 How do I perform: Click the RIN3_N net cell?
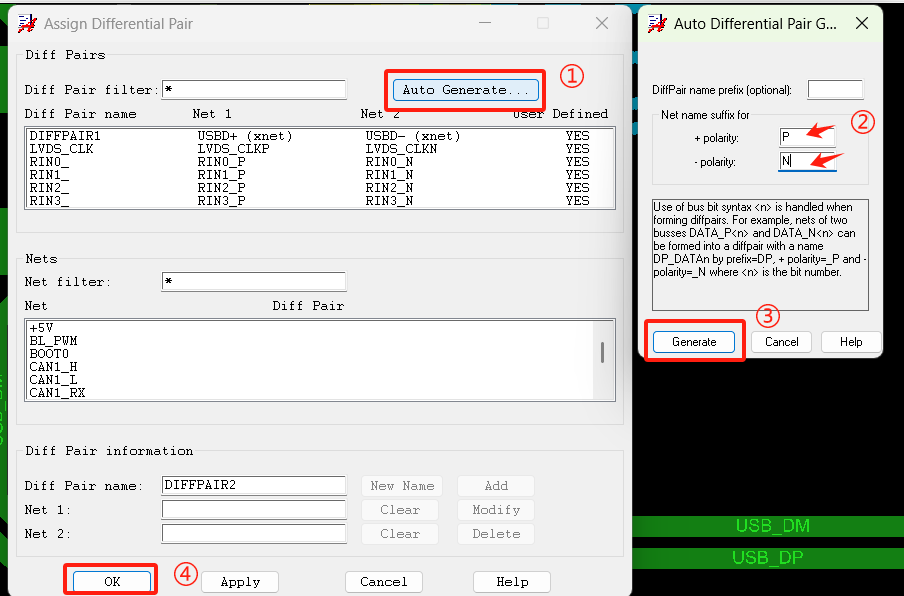[x=389, y=201]
